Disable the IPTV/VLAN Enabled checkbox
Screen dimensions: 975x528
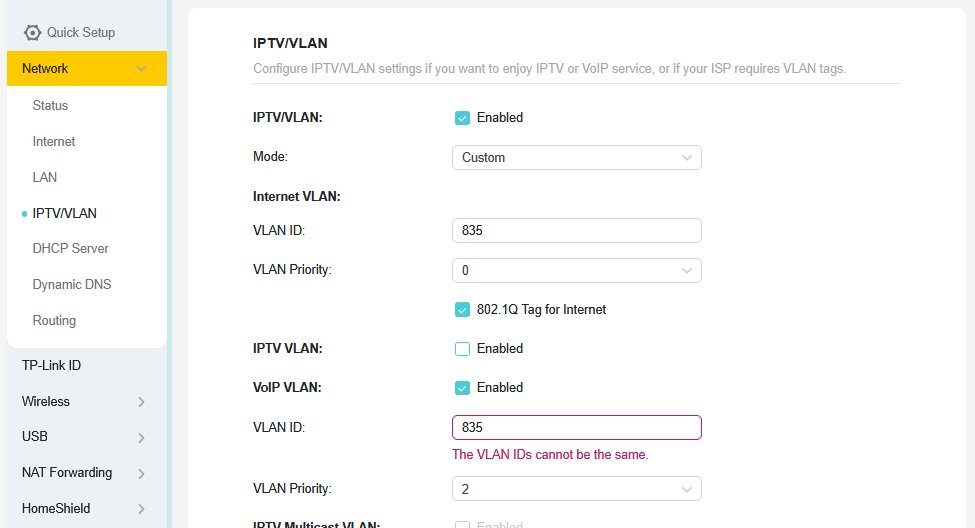tap(462, 118)
